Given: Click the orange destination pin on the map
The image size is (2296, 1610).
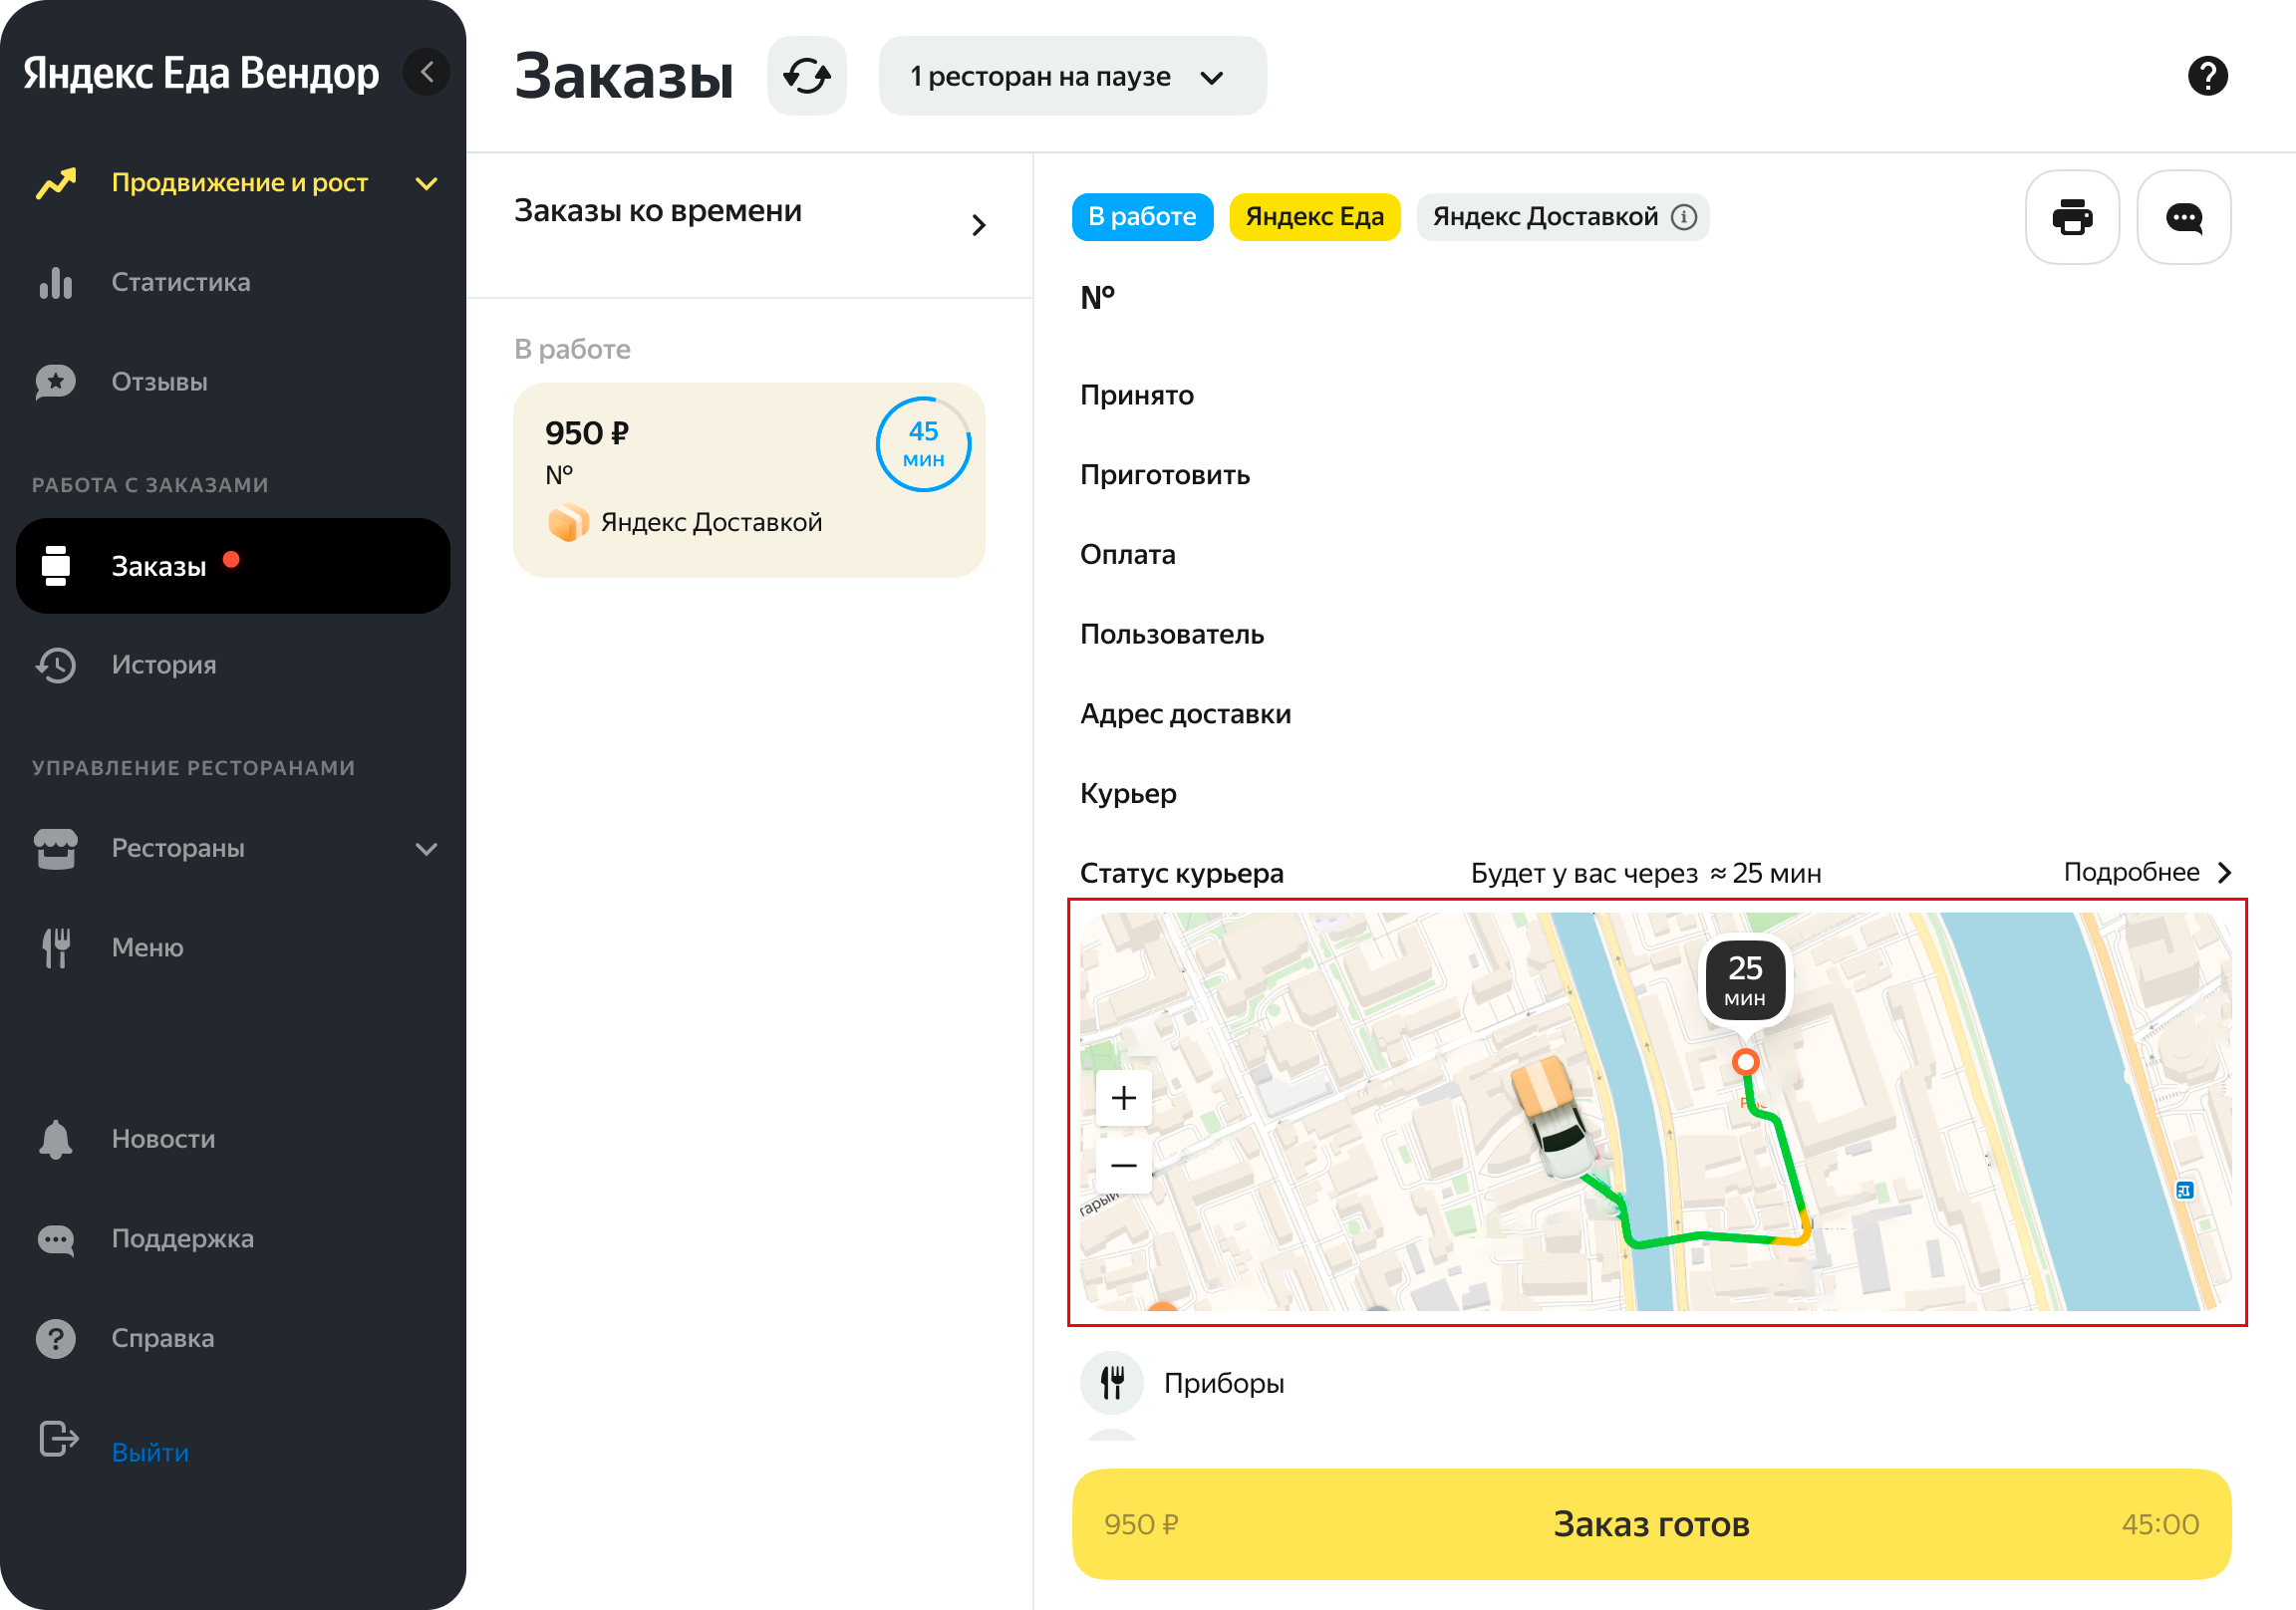Looking at the screenshot, I should point(1745,1062).
